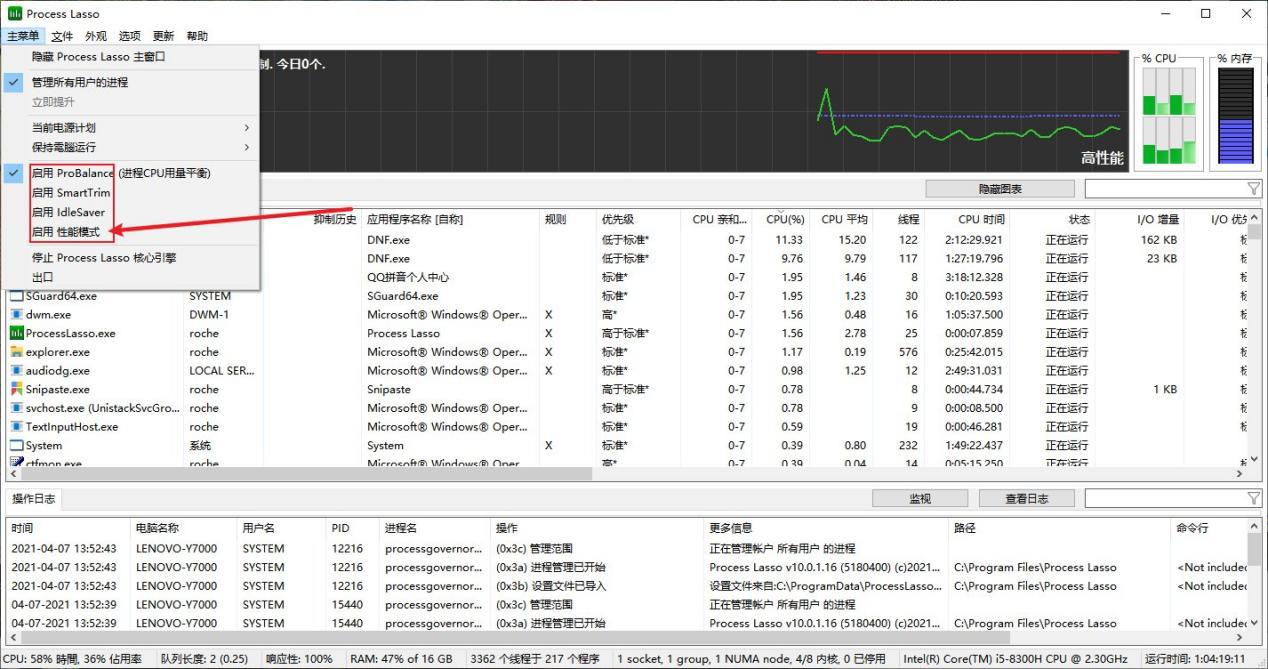Open the 文件 menu

(62, 36)
